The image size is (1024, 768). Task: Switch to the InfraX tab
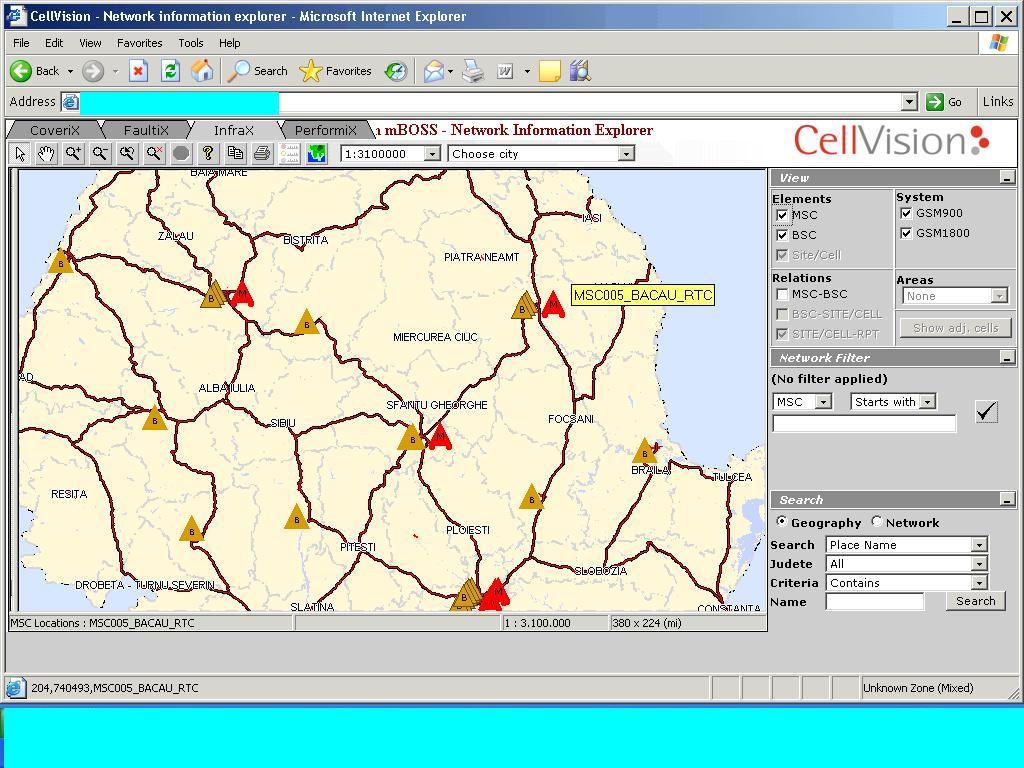pyautogui.click(x=234, y=131)
